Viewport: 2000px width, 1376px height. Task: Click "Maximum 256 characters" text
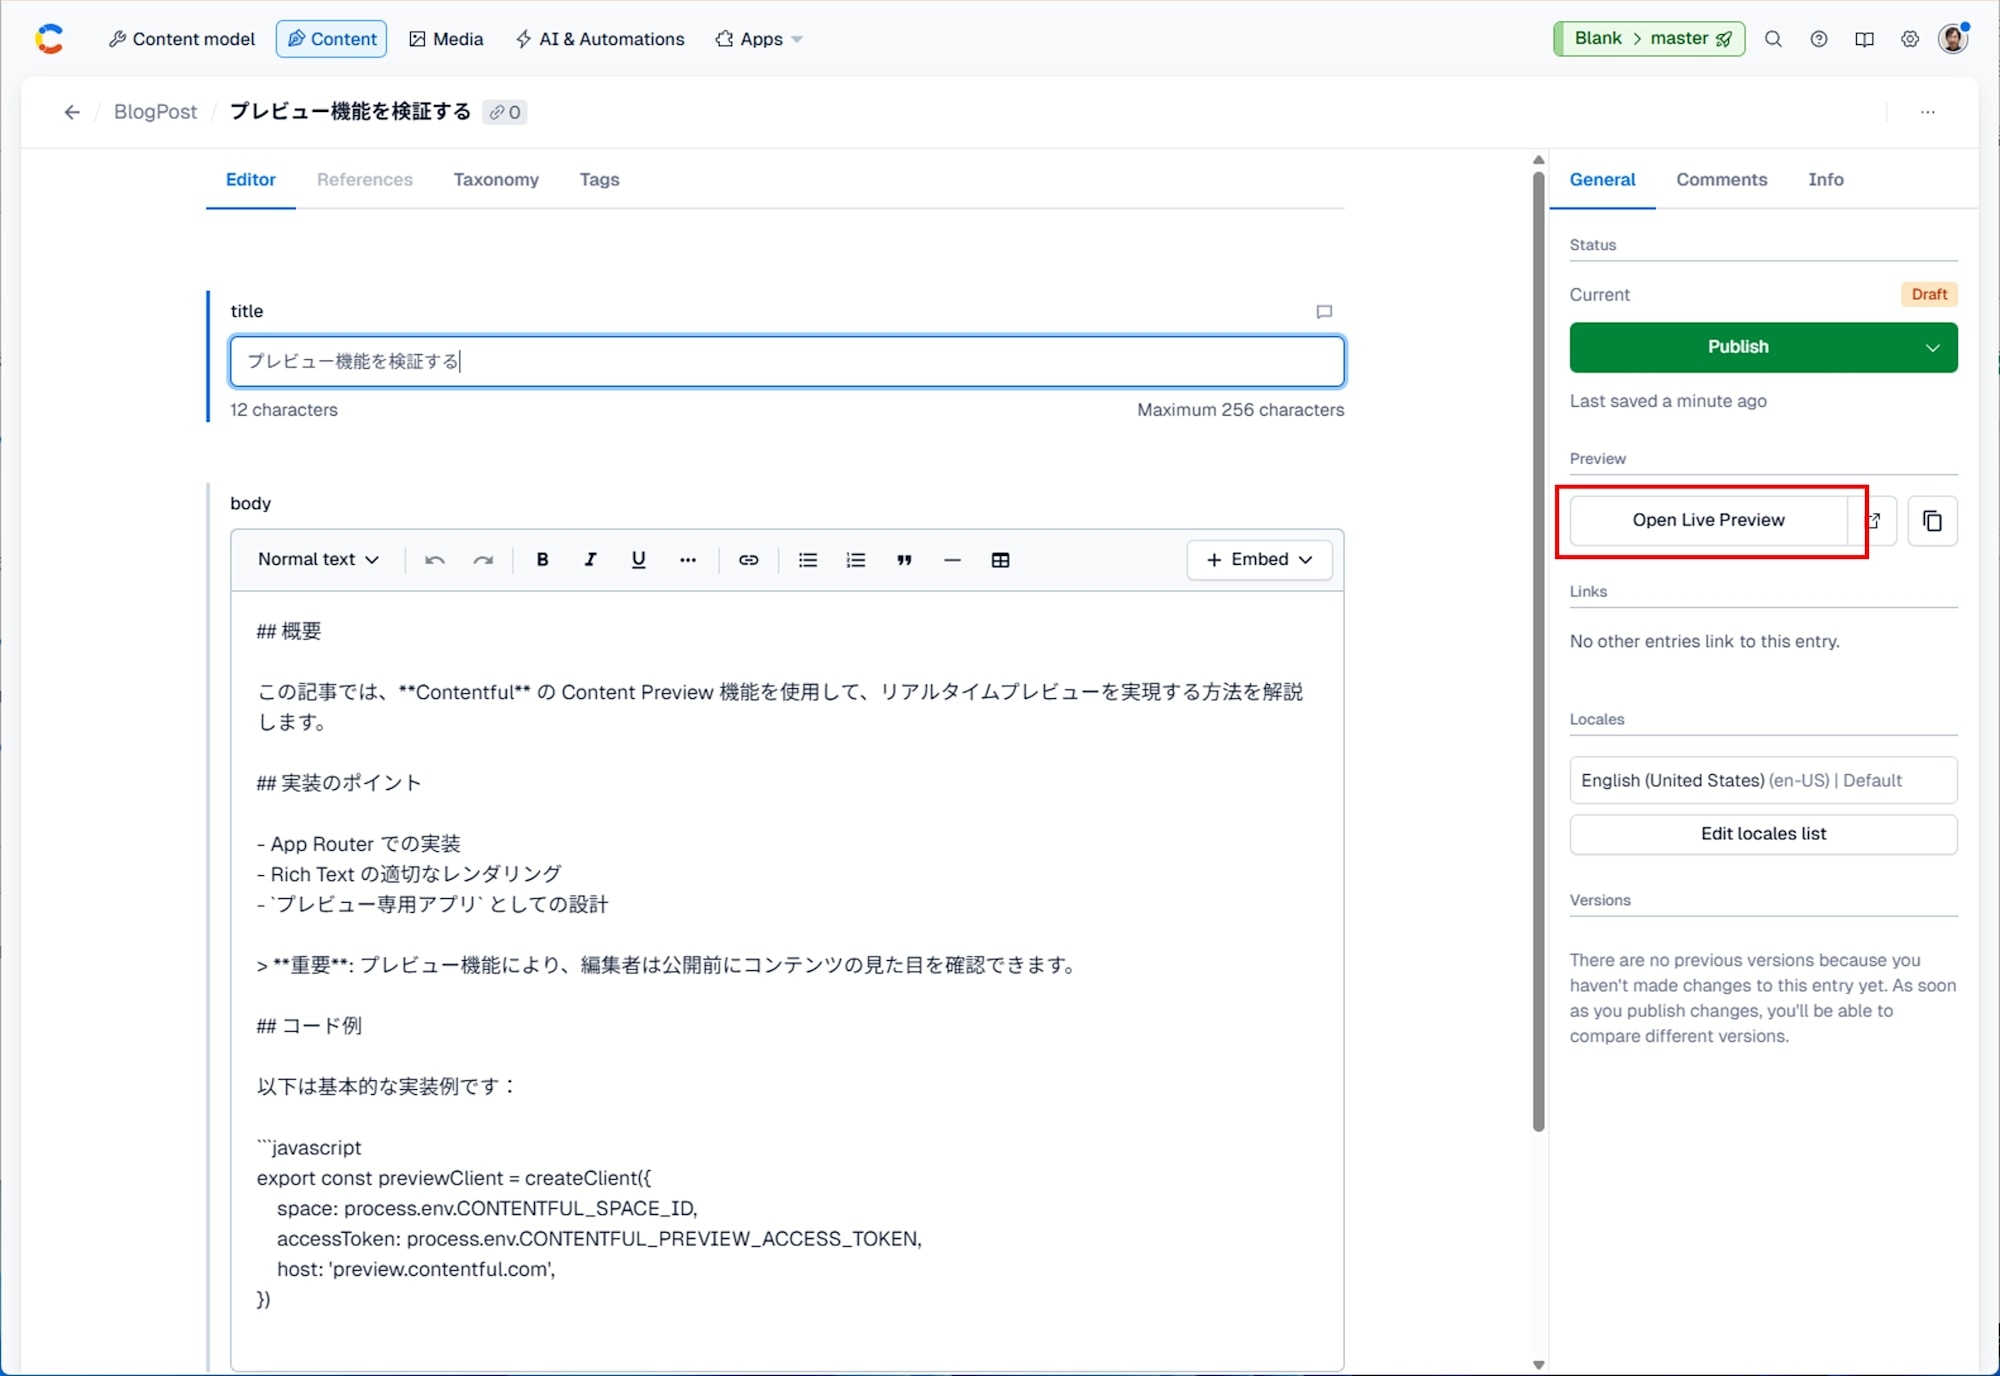tap(1240, 410)
